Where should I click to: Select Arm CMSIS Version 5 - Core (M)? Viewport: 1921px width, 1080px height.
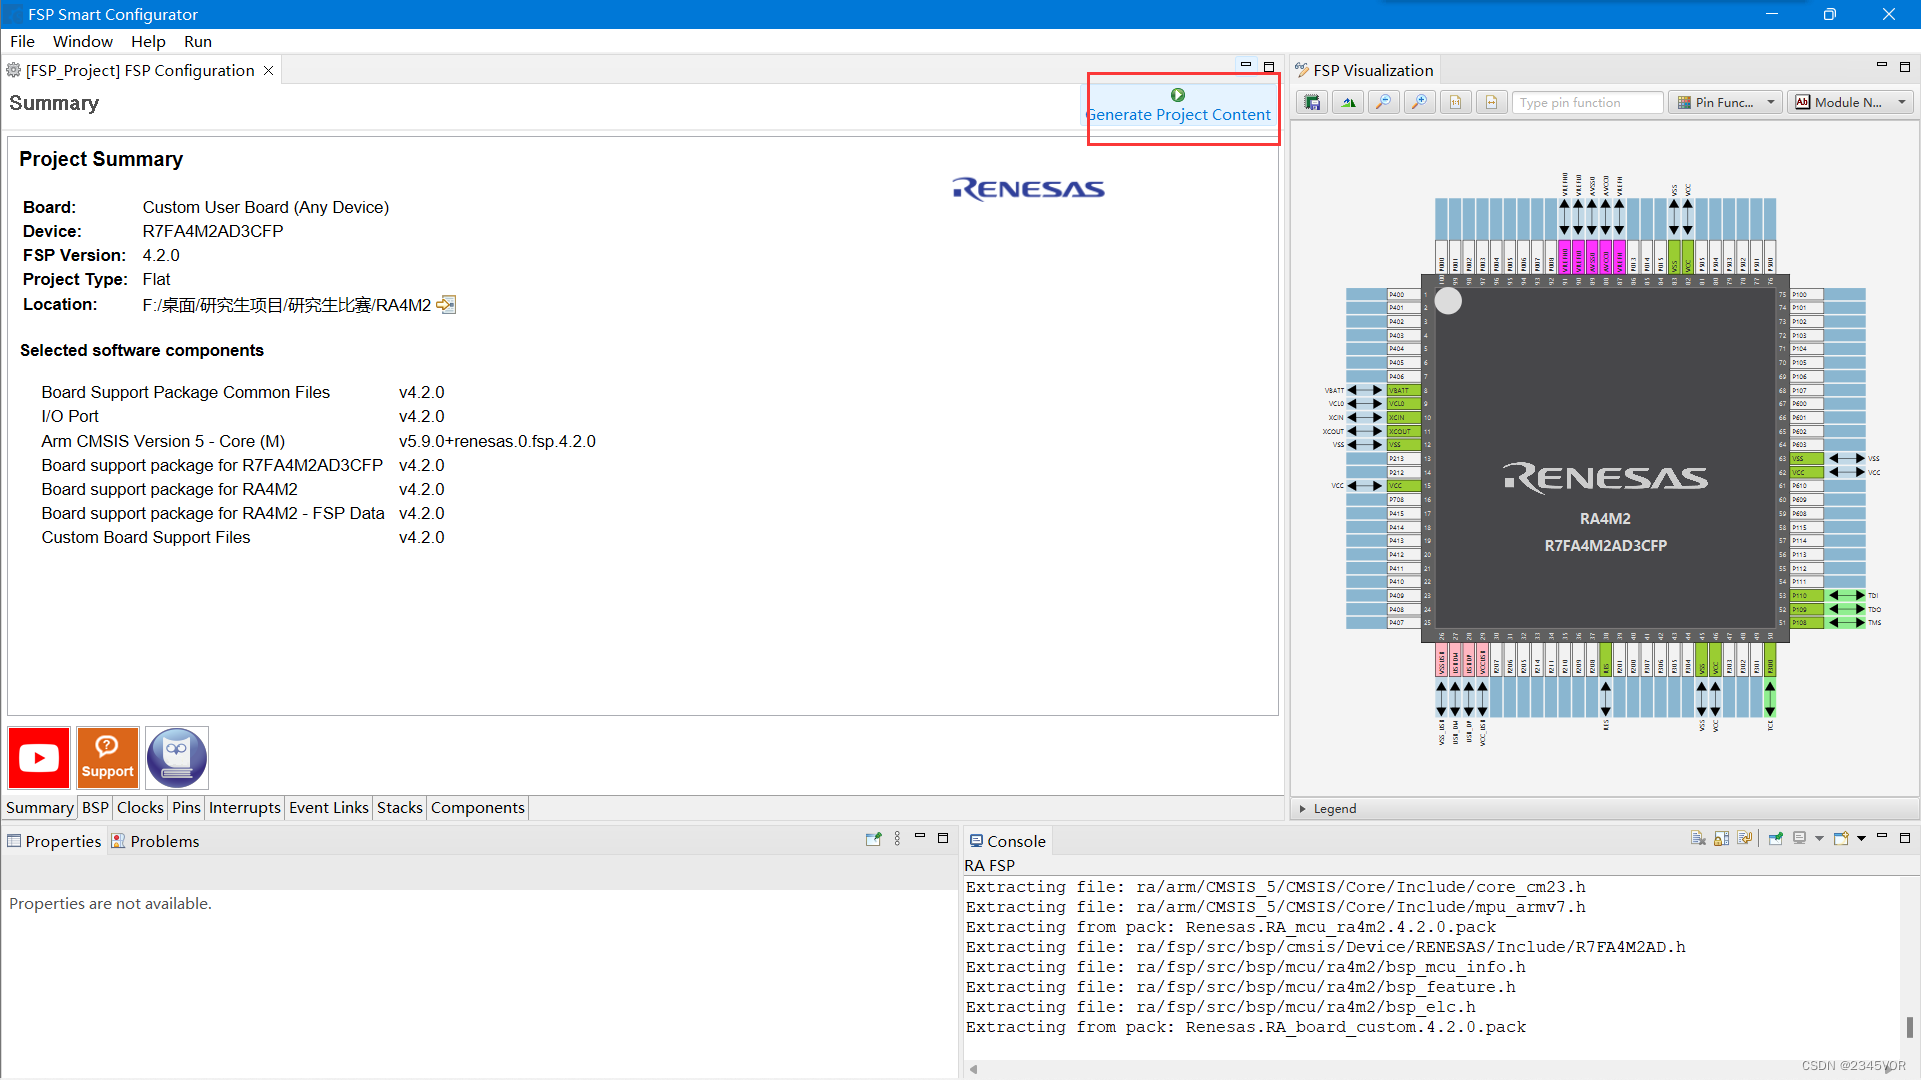(x=163, y=441)
